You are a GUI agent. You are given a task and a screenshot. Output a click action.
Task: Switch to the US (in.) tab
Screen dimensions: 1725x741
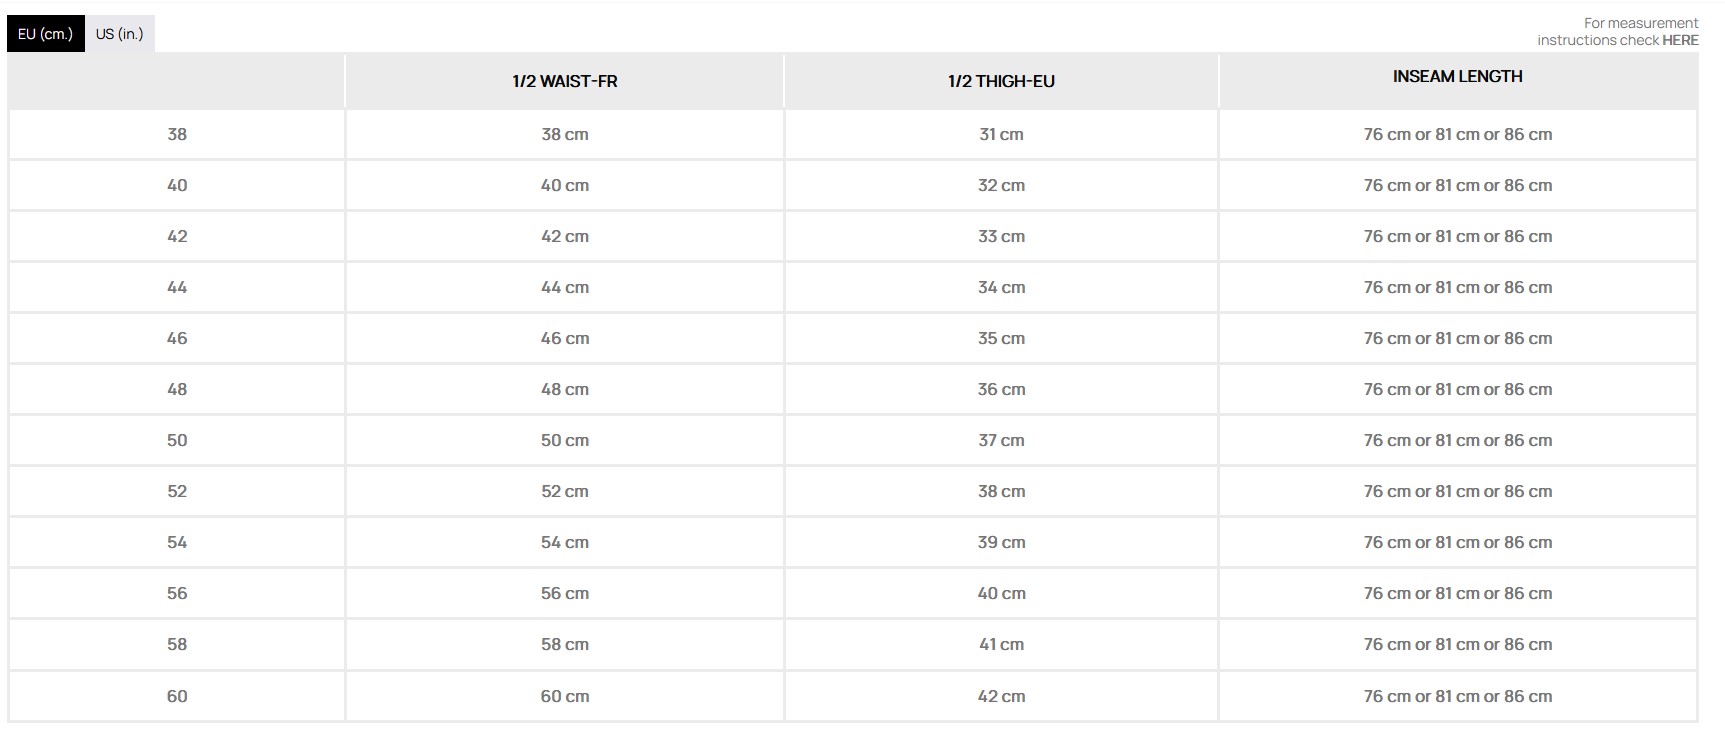(x=119, y=34)
